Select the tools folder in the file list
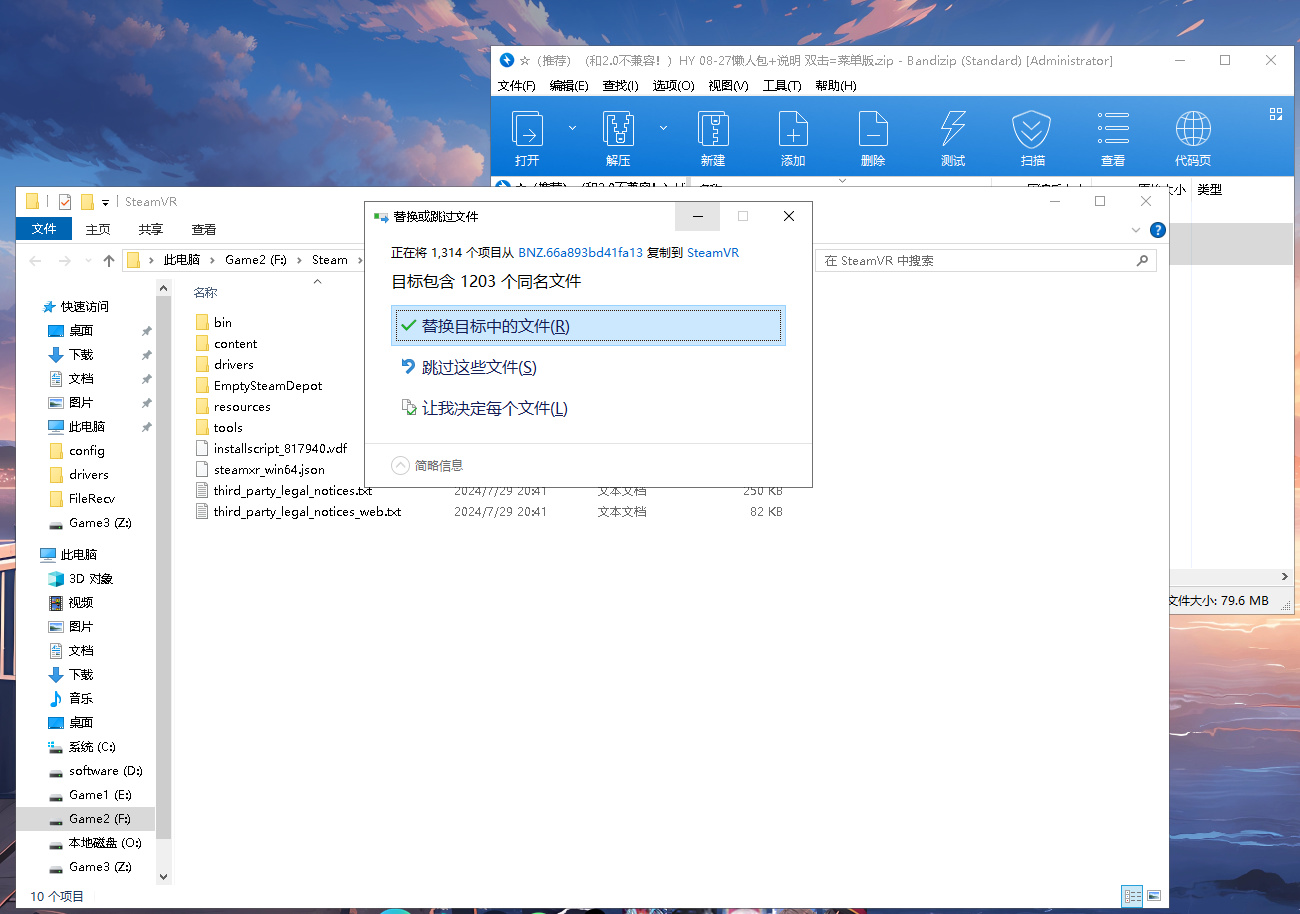 tap(228, 427)
